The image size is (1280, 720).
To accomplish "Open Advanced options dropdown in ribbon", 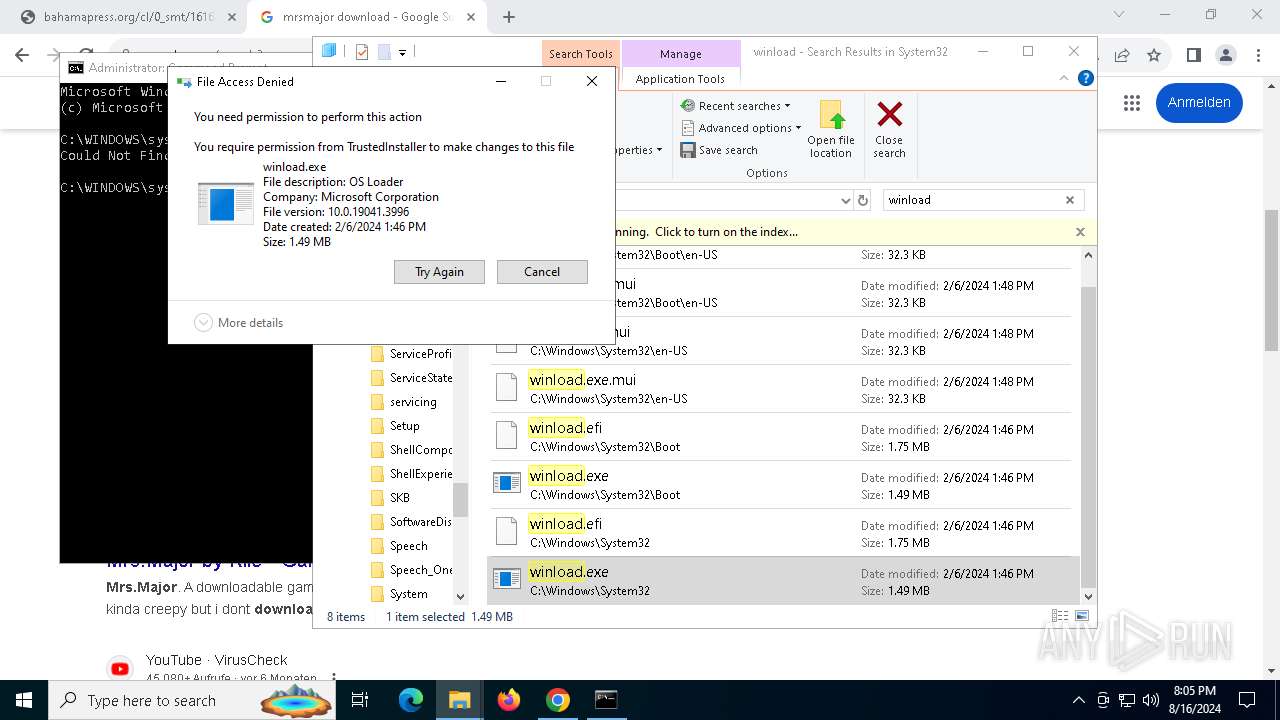I will tap(741, 128).
